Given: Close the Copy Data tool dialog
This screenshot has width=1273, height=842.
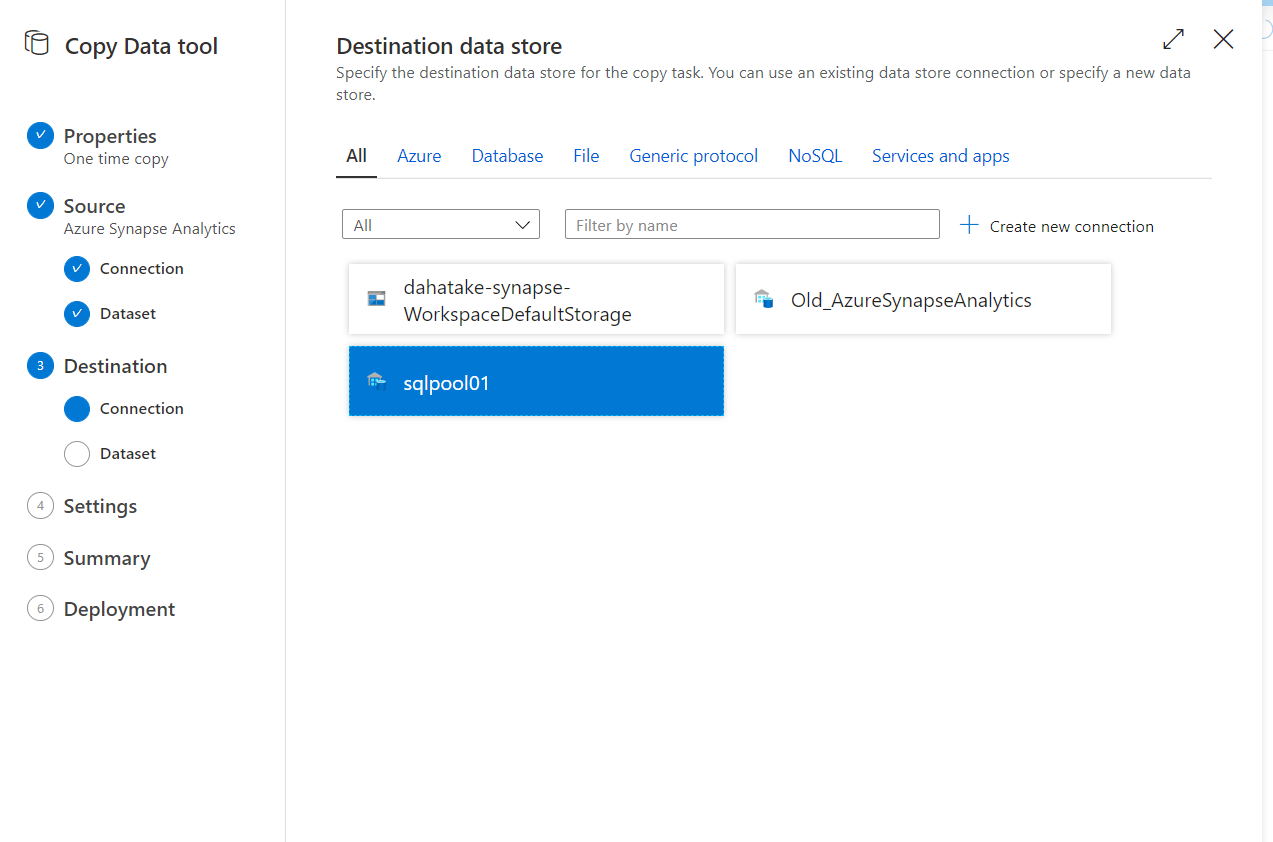Looking at the screenshot, I should tap(1223, 39).
